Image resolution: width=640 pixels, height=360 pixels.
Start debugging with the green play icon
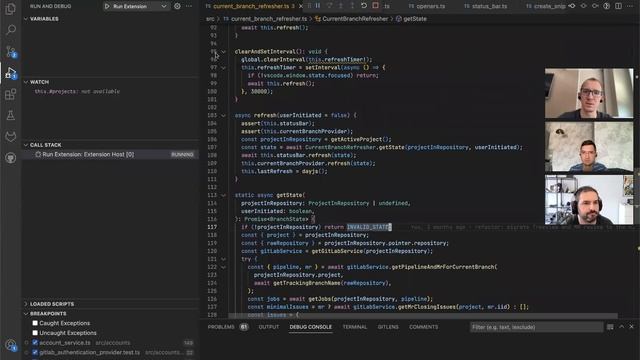pyautogui.click(x=107, y=6)
